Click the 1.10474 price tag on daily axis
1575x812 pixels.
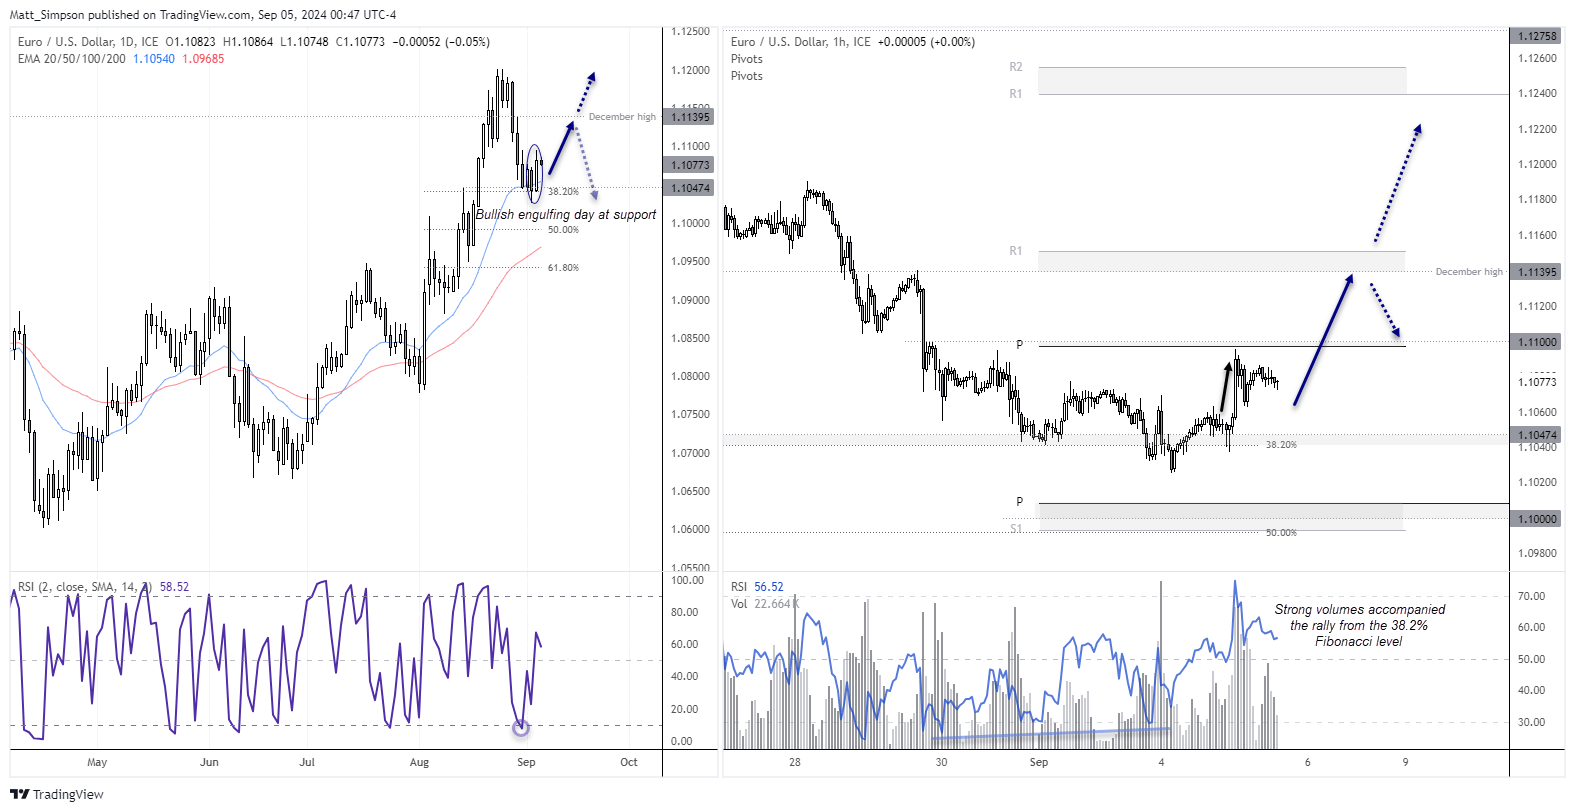coord(690,188)
